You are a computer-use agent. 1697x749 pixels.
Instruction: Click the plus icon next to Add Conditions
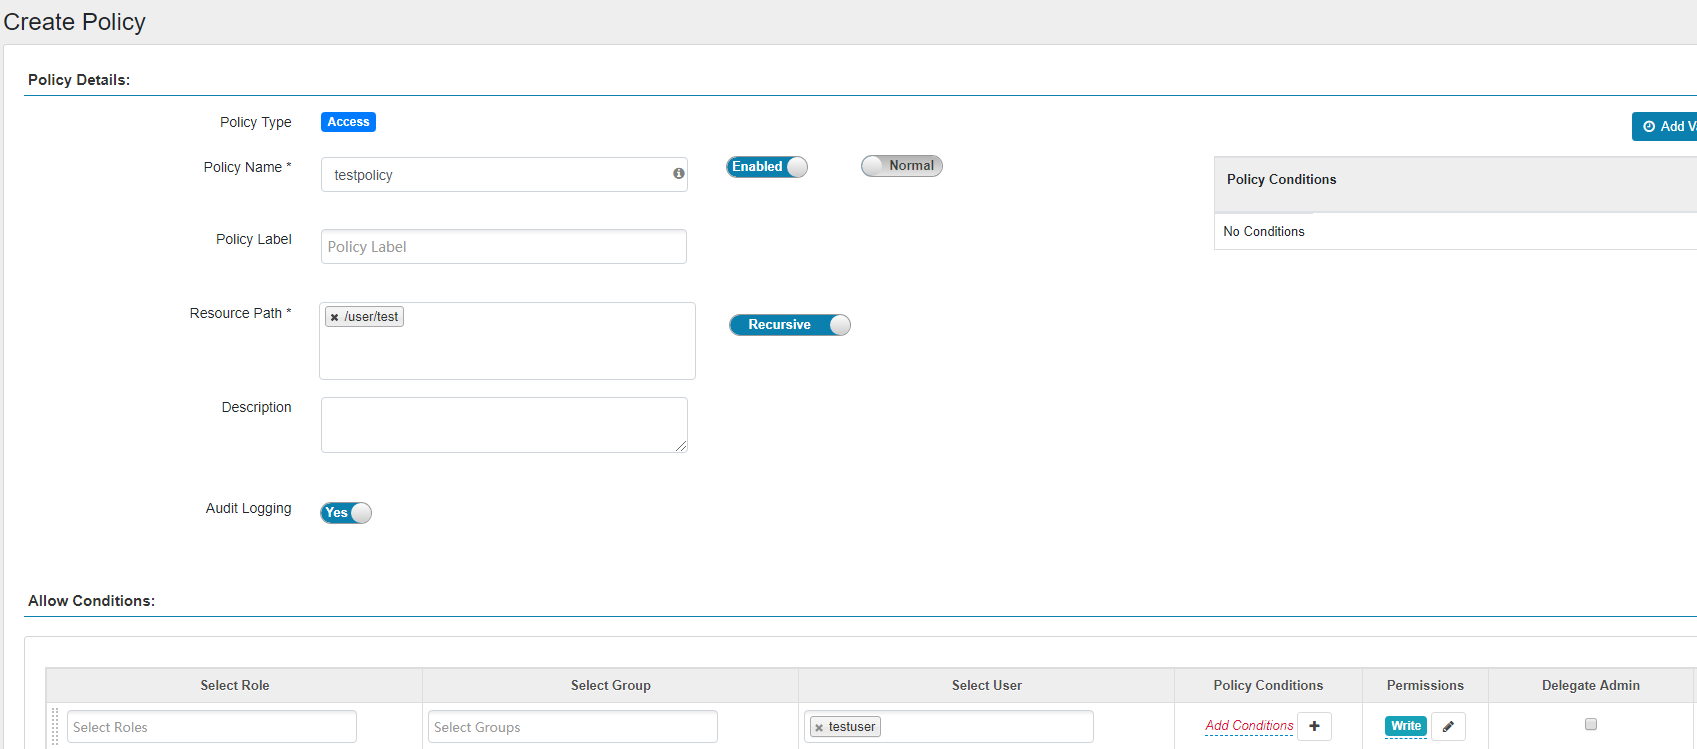(x=1314, y=726)
